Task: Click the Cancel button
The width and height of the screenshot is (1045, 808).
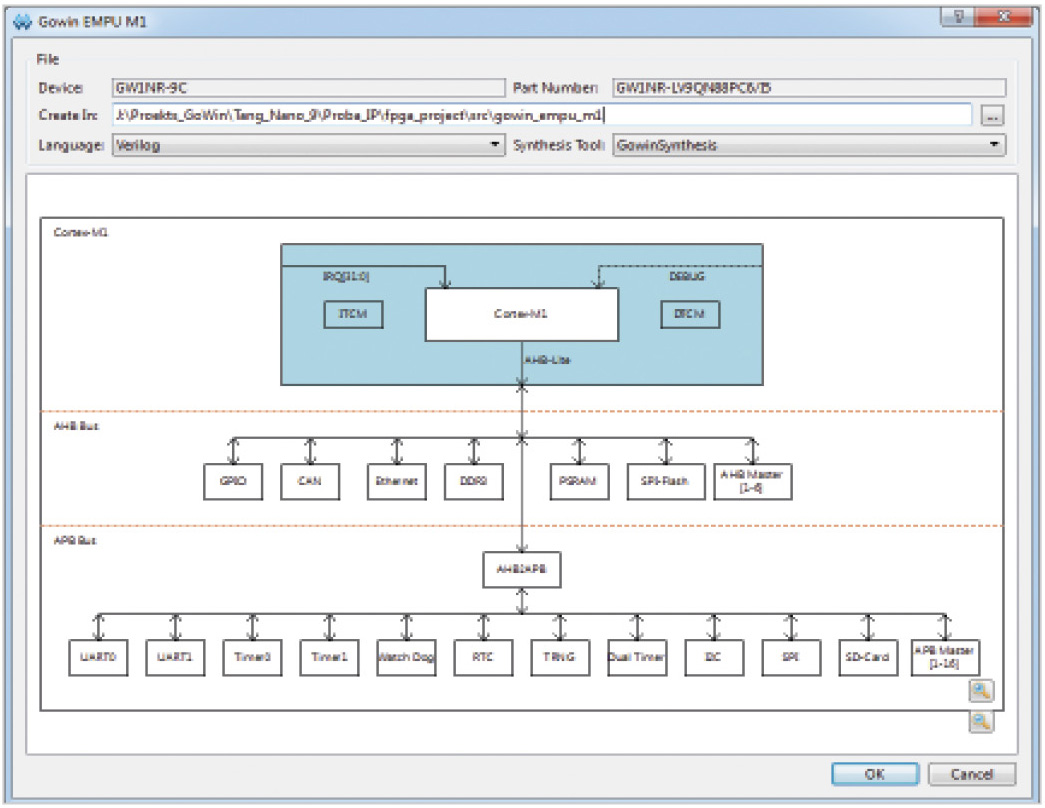Action: [x=971, y=774]
